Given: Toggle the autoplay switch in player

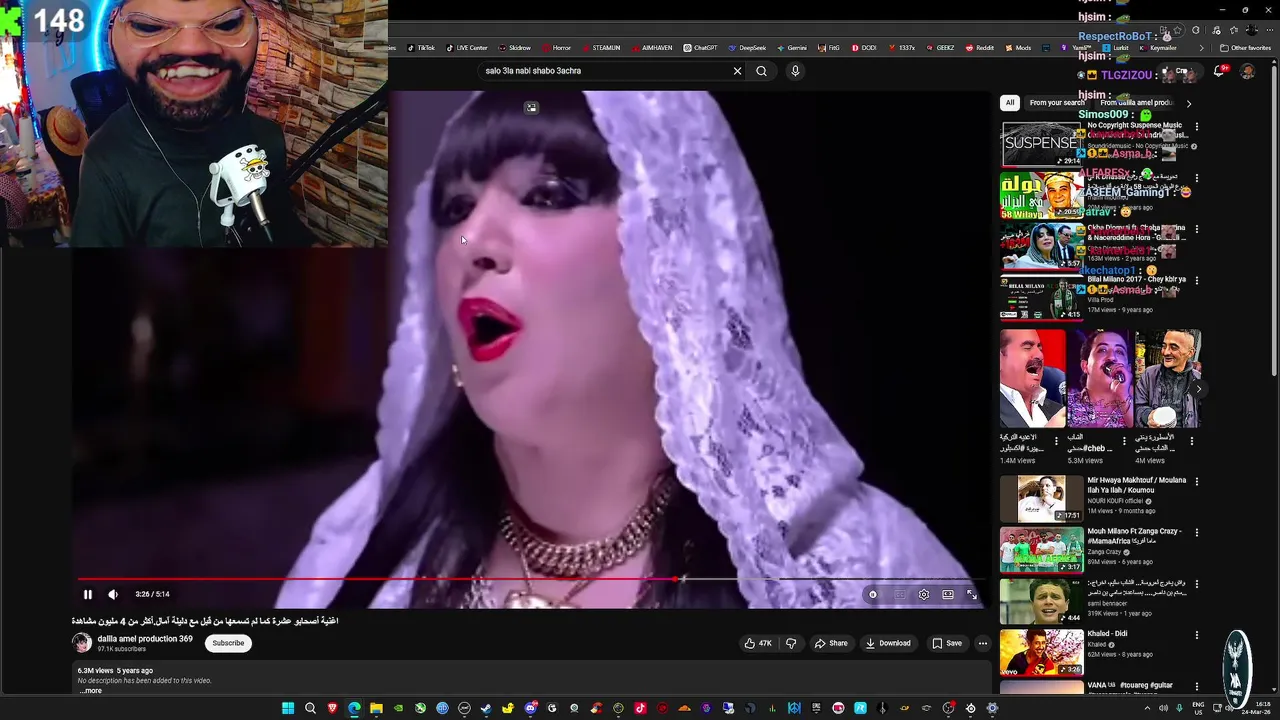Looking at the screenshot, I should click(x=873, y=594).
